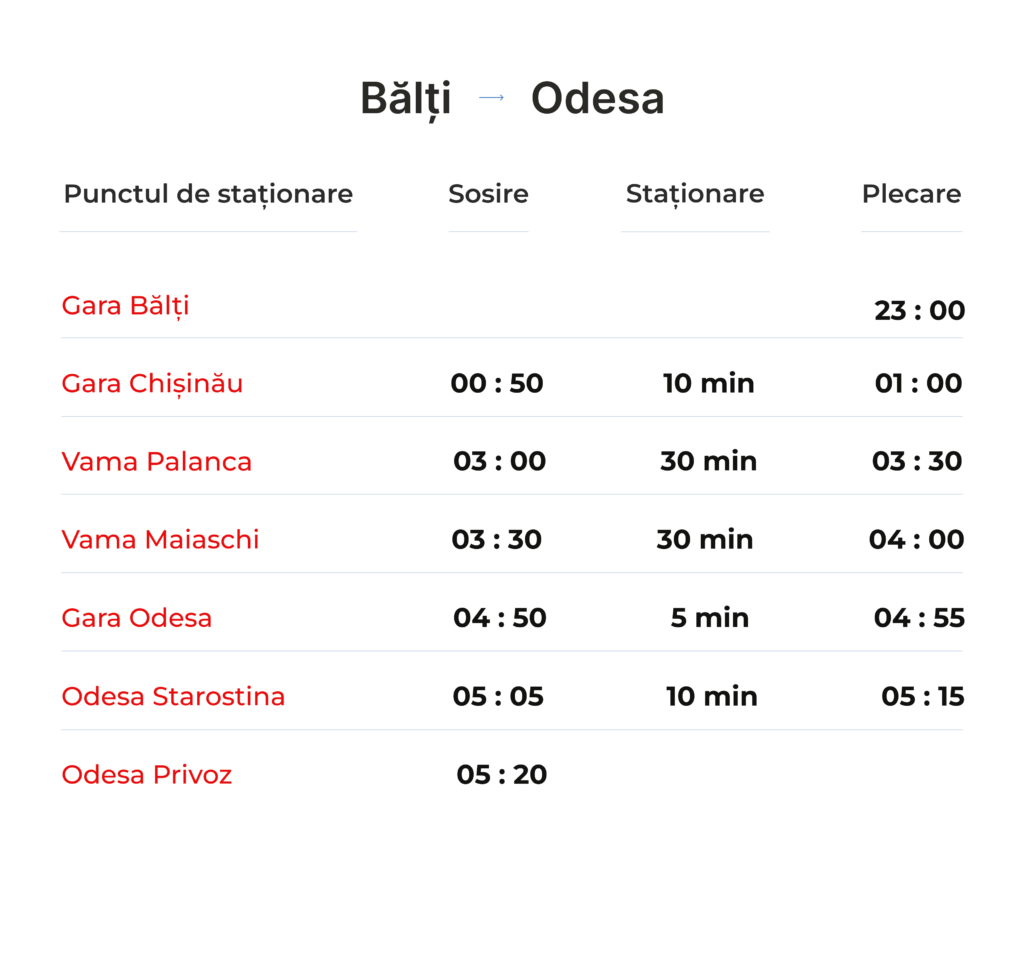Click the arrow icon between Bălți and Odesa
The height and width of the screenshot is (970, 1024).
point(491,98)
